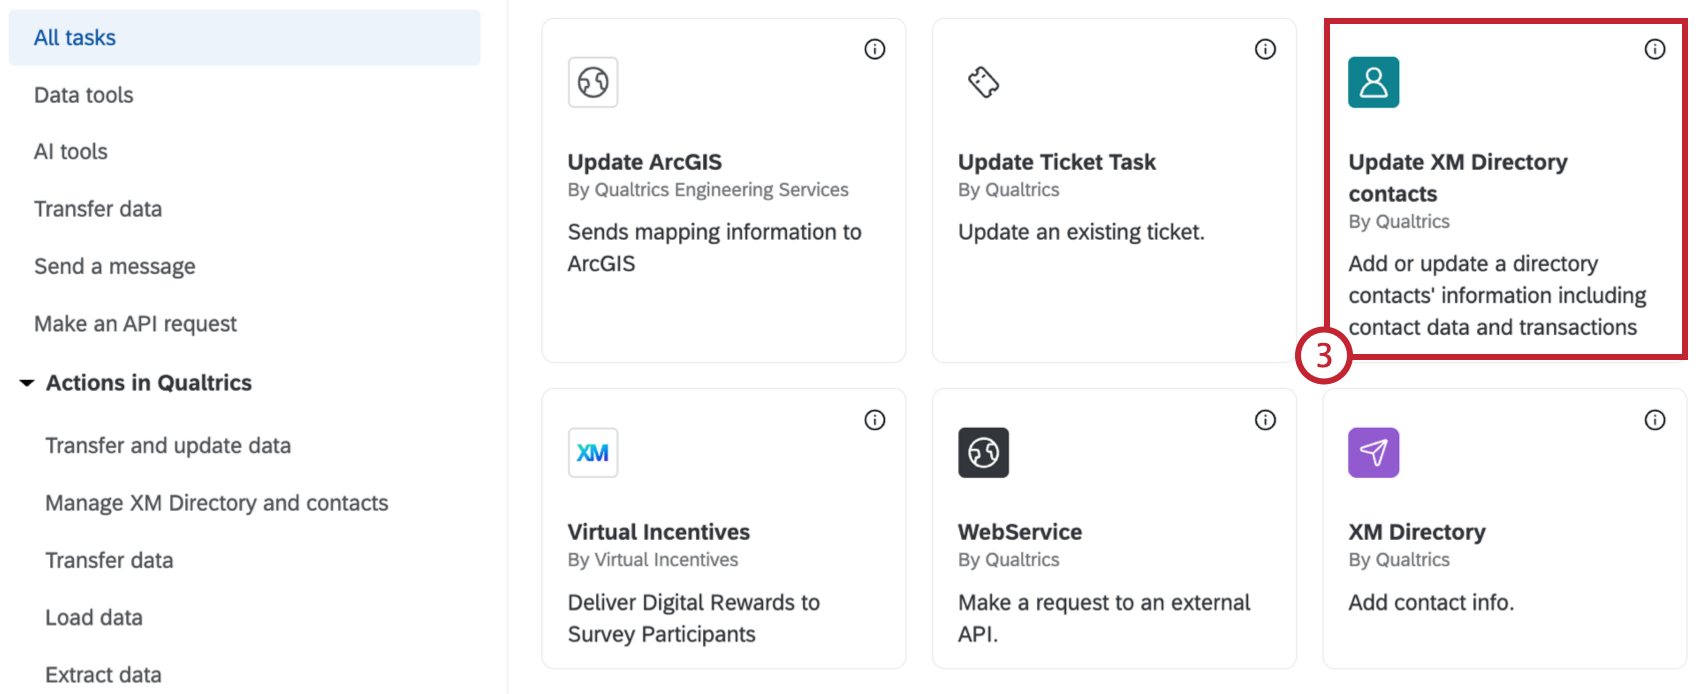Screen dimensions: 1700x694
Task: Click the Update ArcGIS globe icon
Action: point(593,82)
